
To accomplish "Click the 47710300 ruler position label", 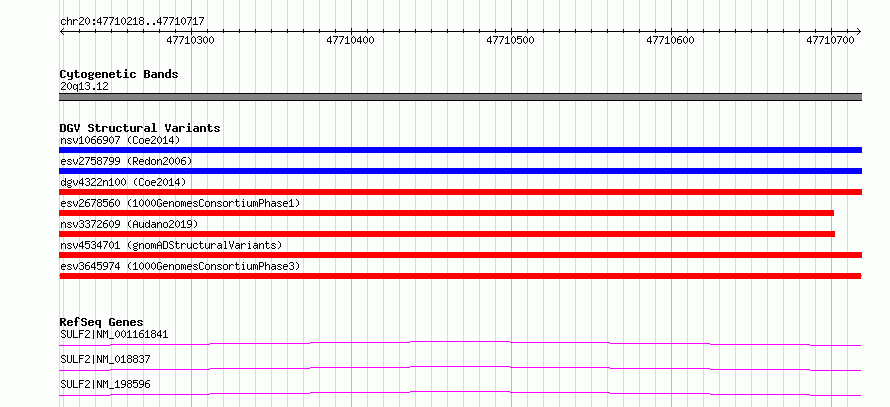I will (x=191, y=41).
